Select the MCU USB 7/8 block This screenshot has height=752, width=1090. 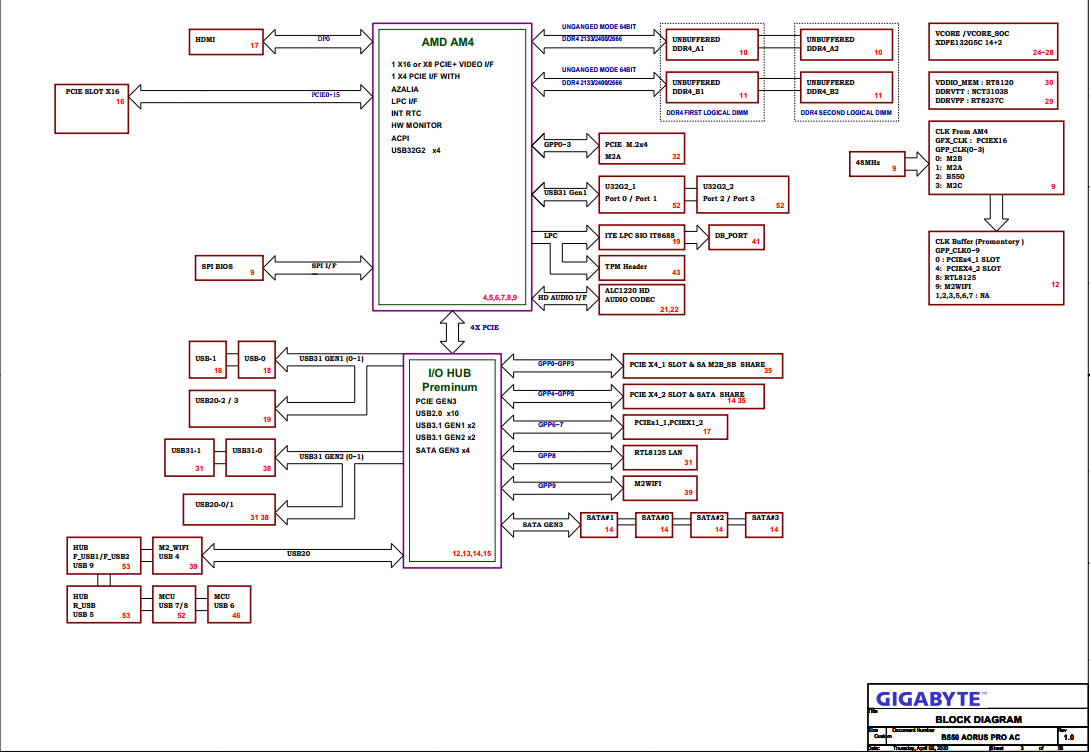pos(174,605)
